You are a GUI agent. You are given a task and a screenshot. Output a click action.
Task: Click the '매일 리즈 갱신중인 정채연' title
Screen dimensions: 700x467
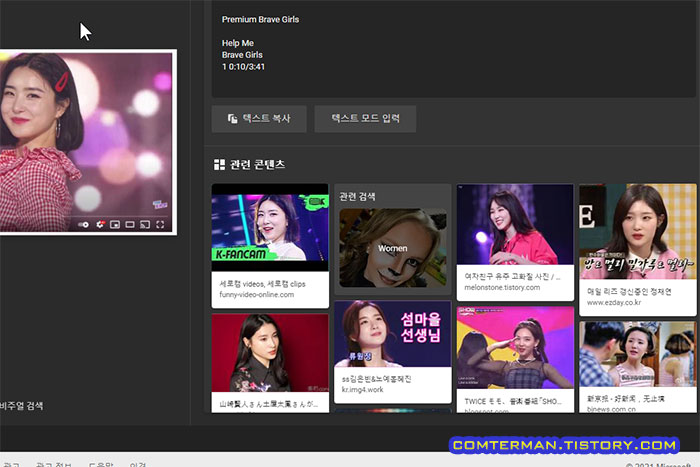point(629,292)
